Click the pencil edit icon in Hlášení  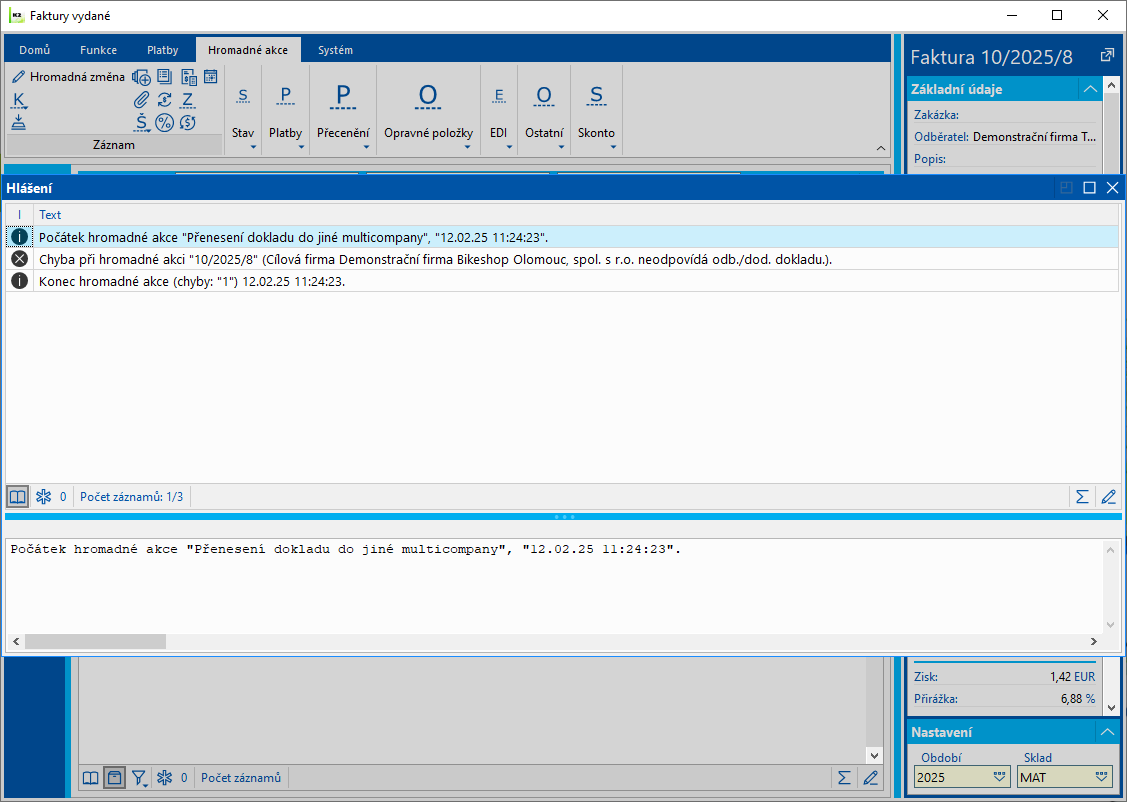click(1108, 497)
